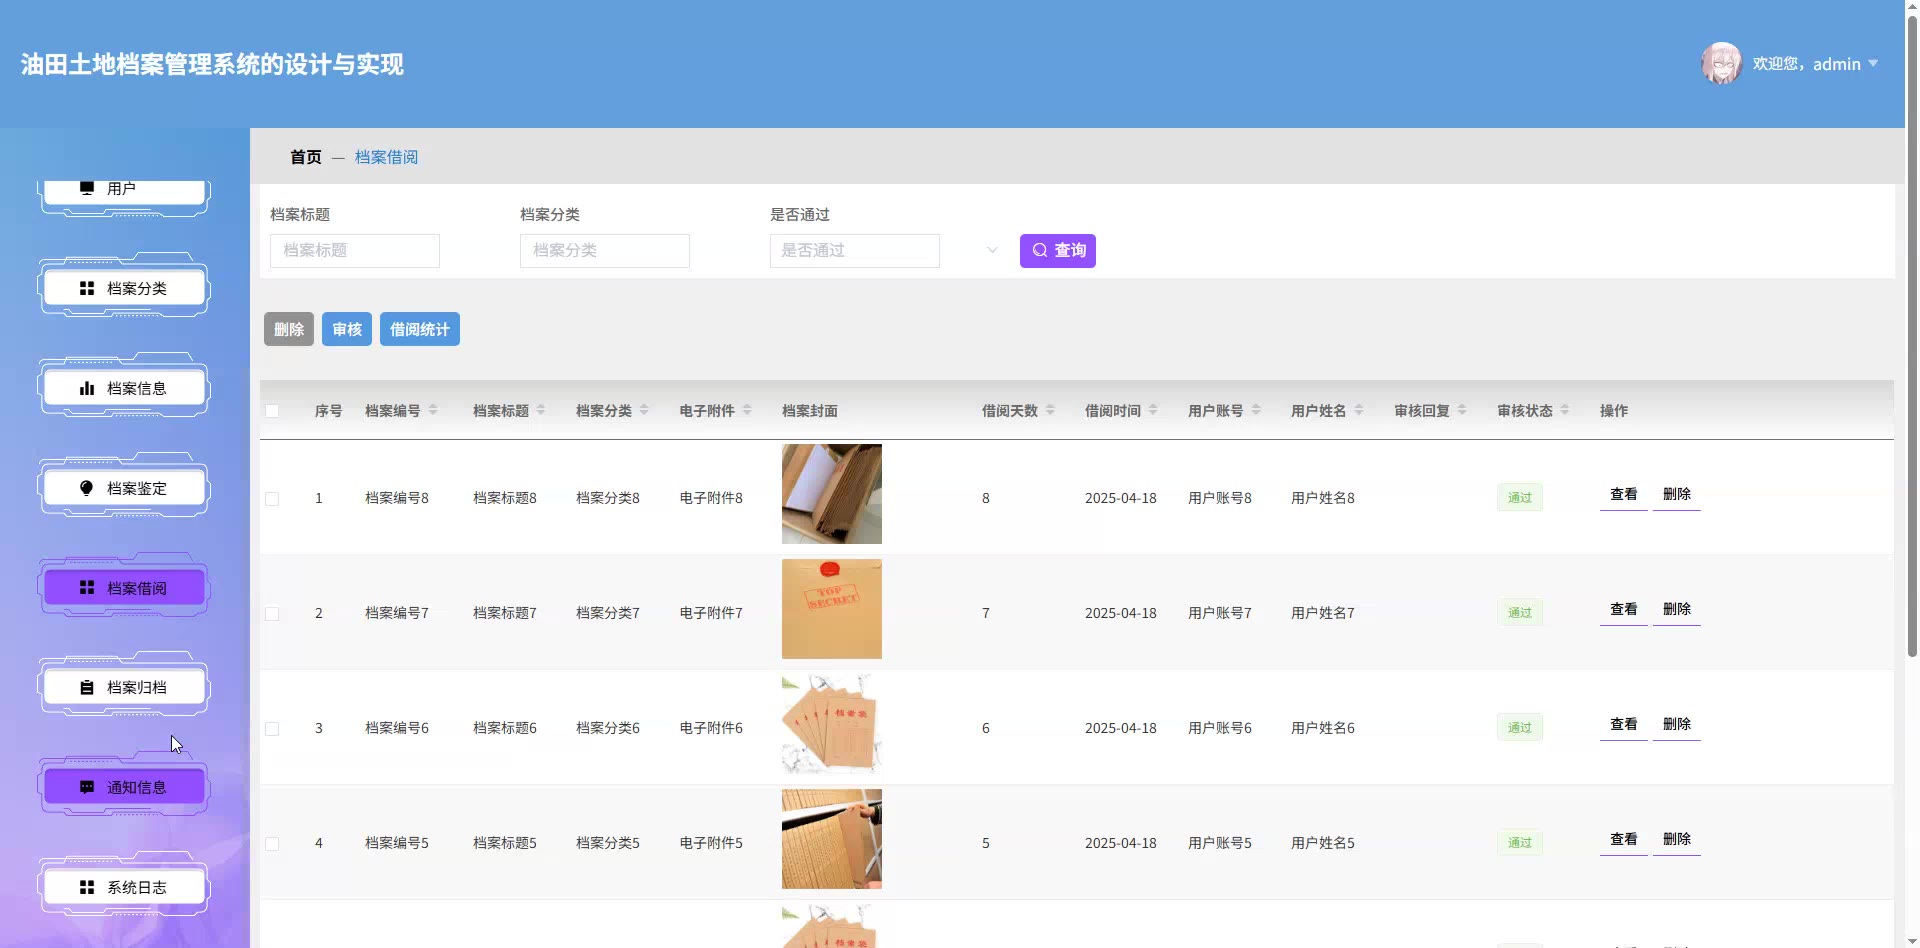Click the bulb icon beside 档案鉴定
The width and height of the screenshot is (1920, 948).
click(x=87, y=488)
